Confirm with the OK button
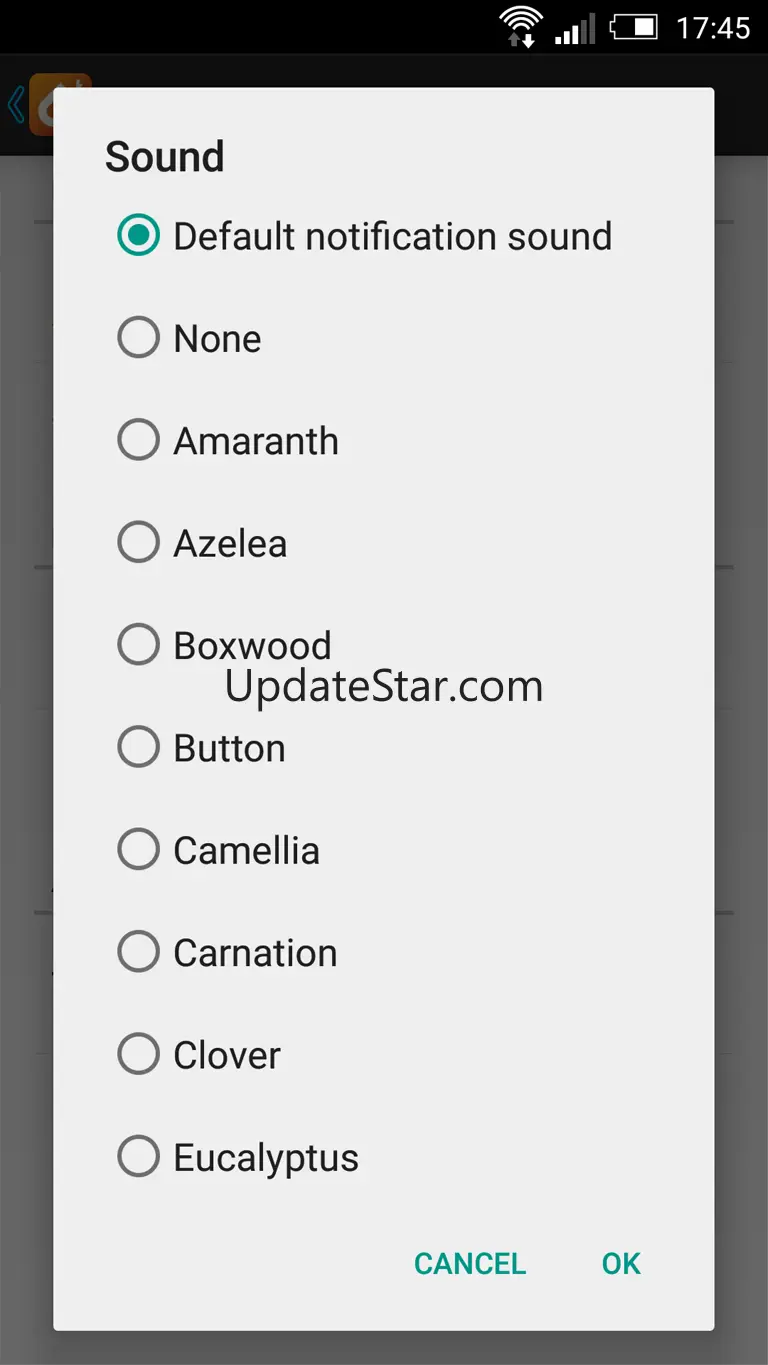The width and height of the screenshot is (768, 1365). (621, 1263)
